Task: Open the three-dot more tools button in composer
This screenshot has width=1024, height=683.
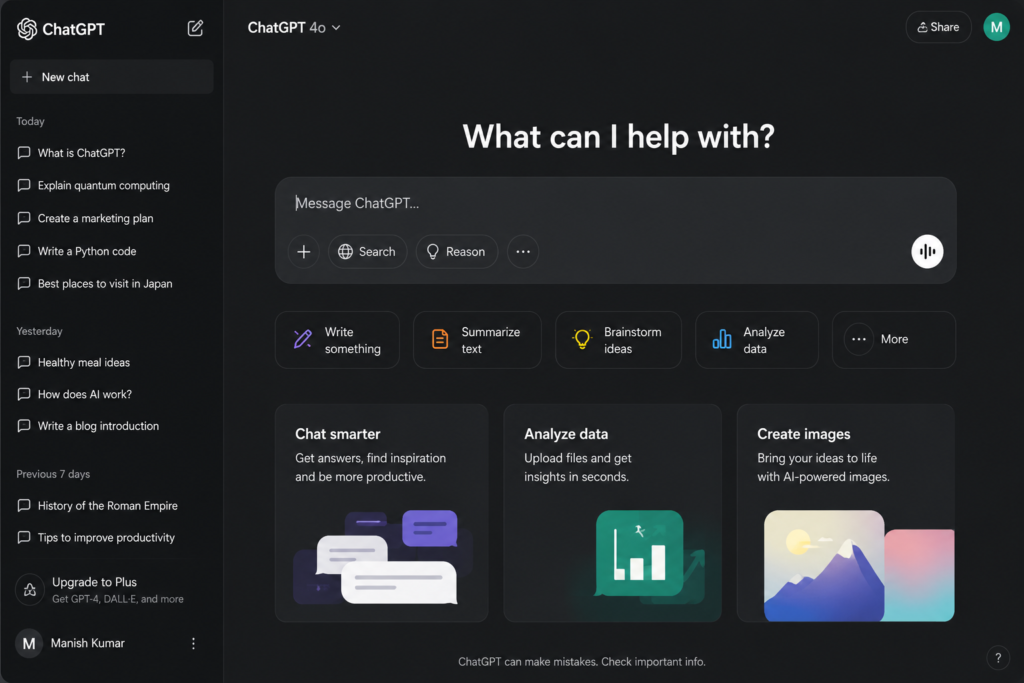Action: point(523,251)
